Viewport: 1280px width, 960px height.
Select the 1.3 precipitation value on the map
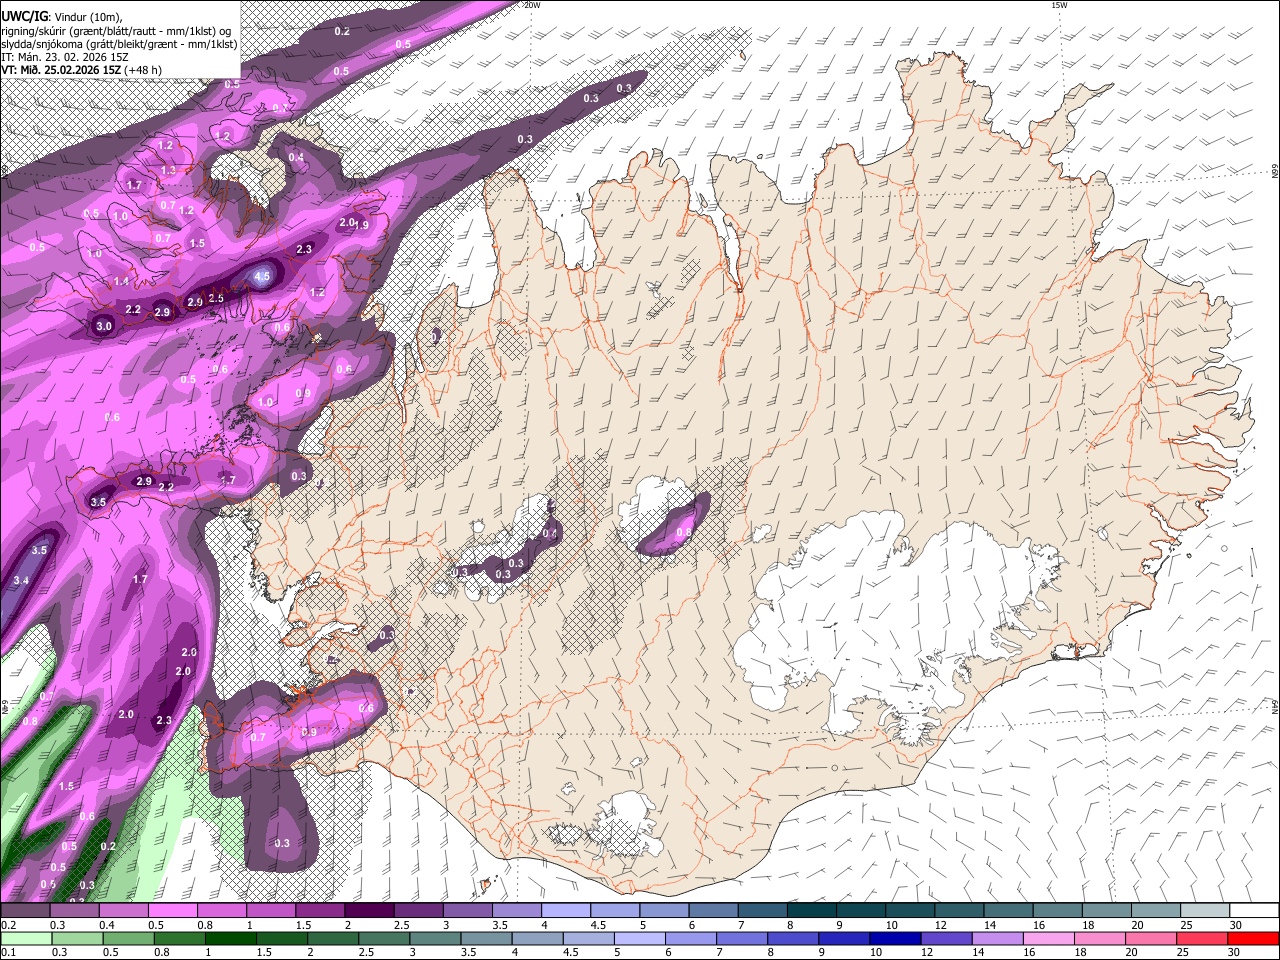[168, 171]
